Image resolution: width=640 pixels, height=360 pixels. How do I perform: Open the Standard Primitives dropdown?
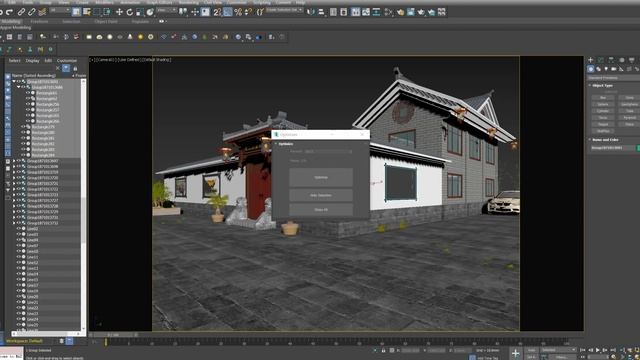pyautogui.click(x=613, y=78)
